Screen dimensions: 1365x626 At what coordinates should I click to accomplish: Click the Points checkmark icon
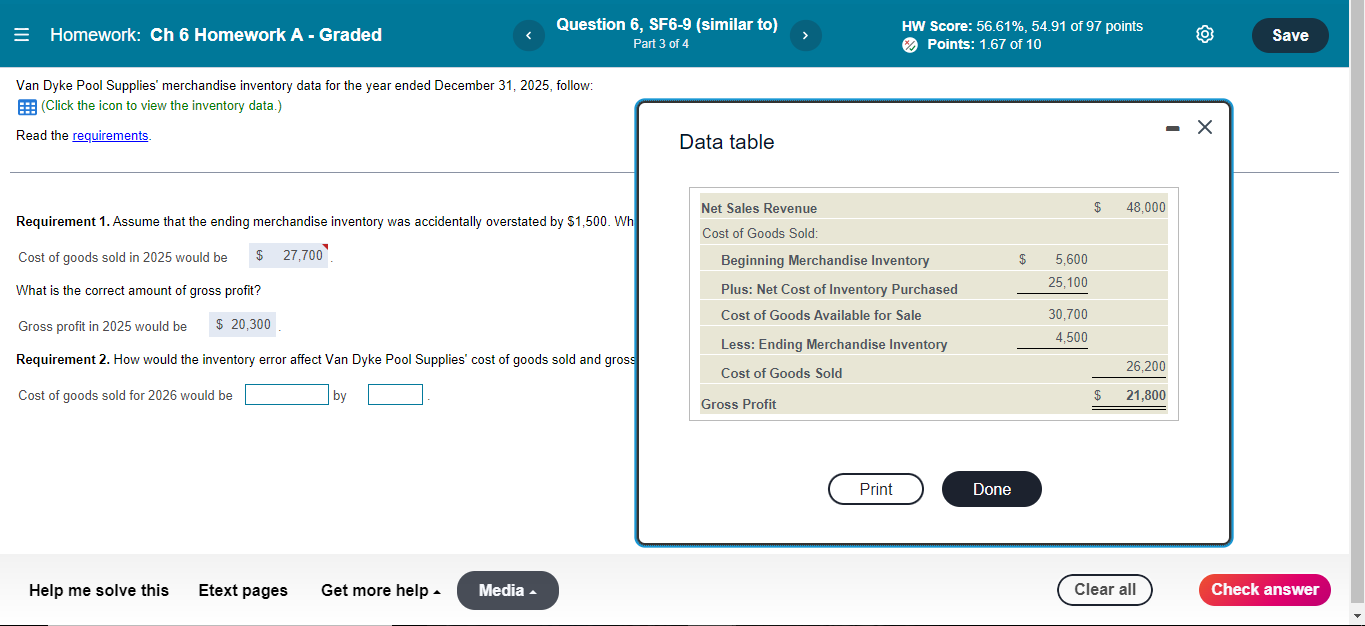click(x=909, y=44)
